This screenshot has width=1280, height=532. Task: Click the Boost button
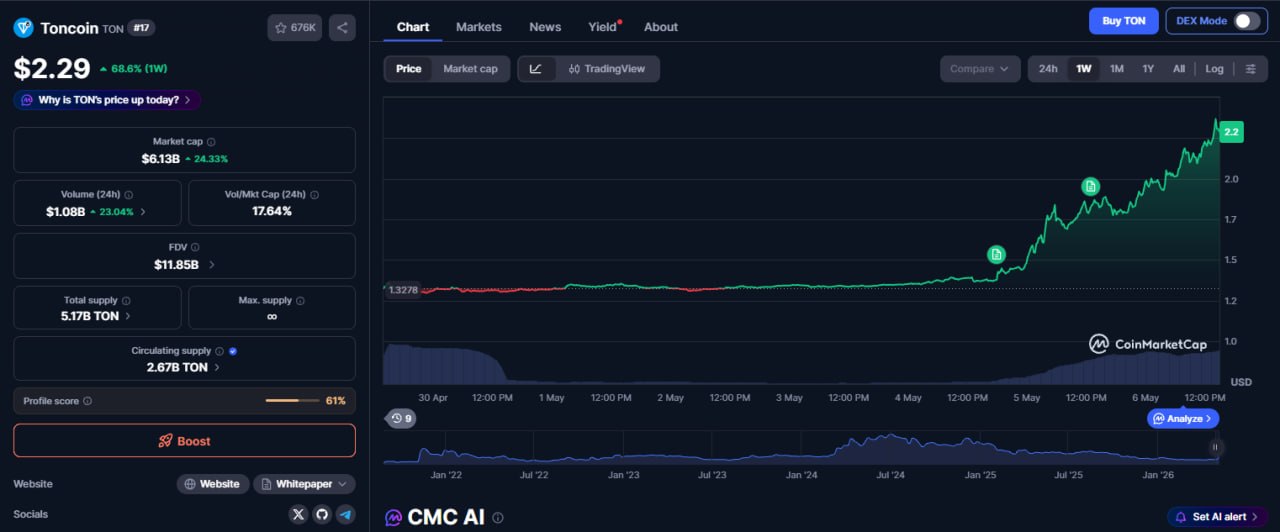[x=184, y=441]
